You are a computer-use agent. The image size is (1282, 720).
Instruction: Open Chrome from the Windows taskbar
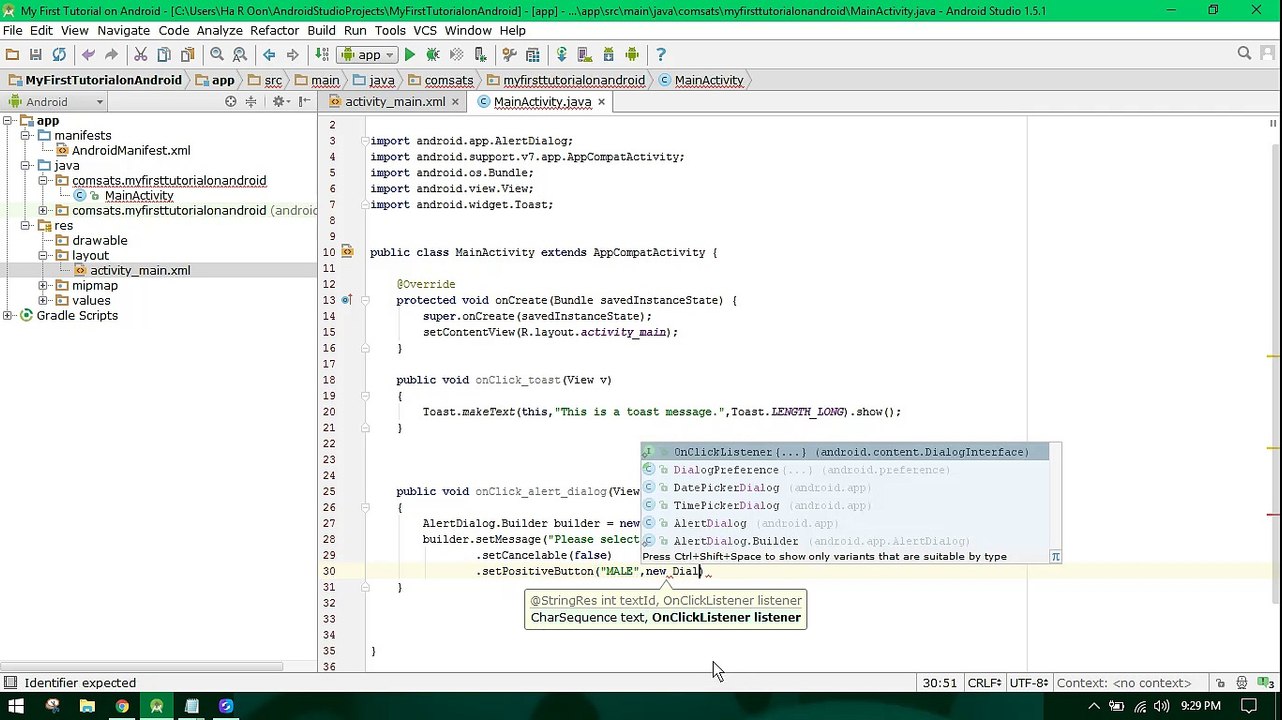click(x=122, y=706)
